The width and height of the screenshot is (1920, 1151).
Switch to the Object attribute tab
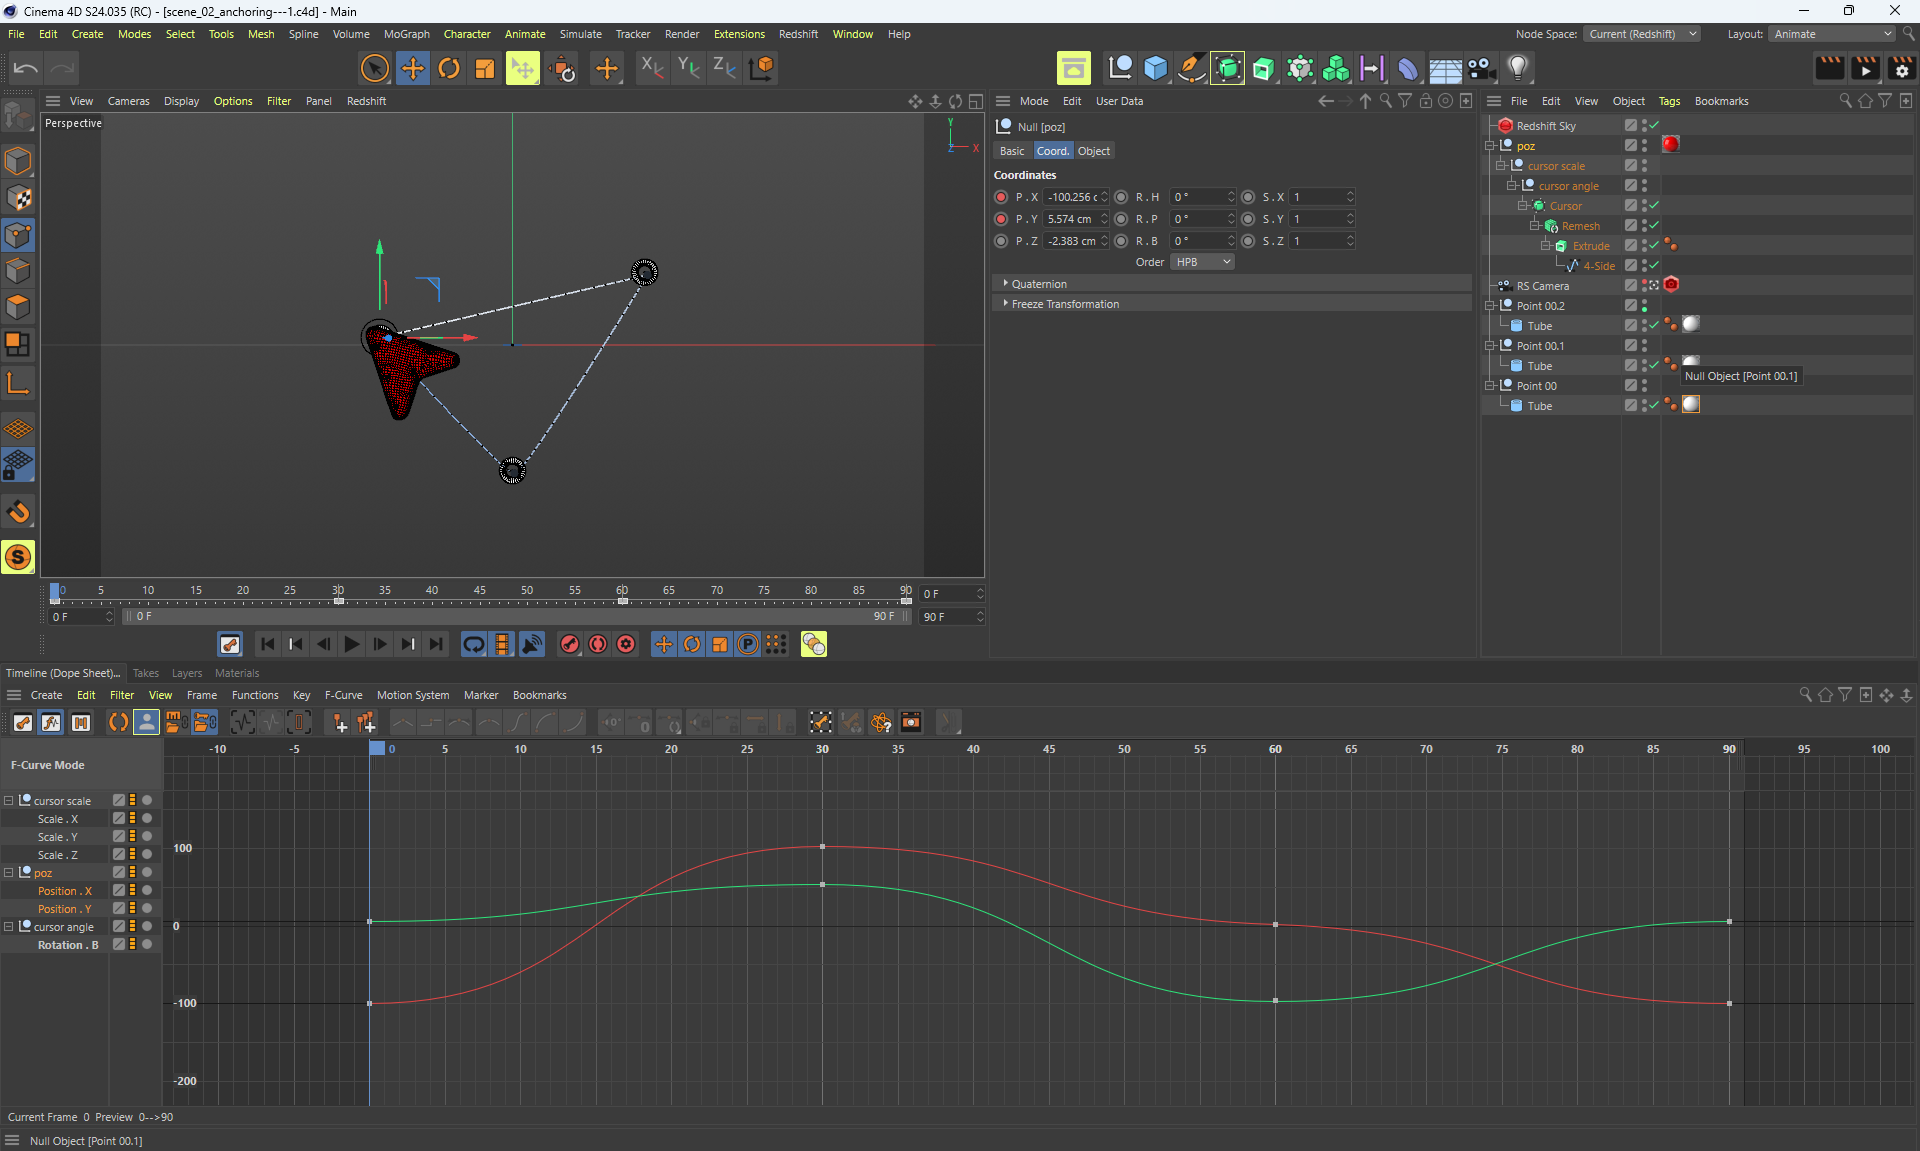tap(1093, 151)
